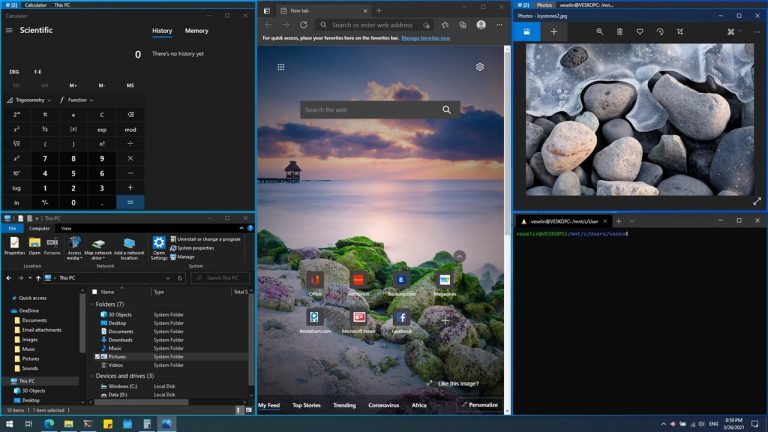This screenshot has width=768, height=432.
Task: Click the Explorer file list horizontal scrollbar
Action: click(x=142, y=402)
